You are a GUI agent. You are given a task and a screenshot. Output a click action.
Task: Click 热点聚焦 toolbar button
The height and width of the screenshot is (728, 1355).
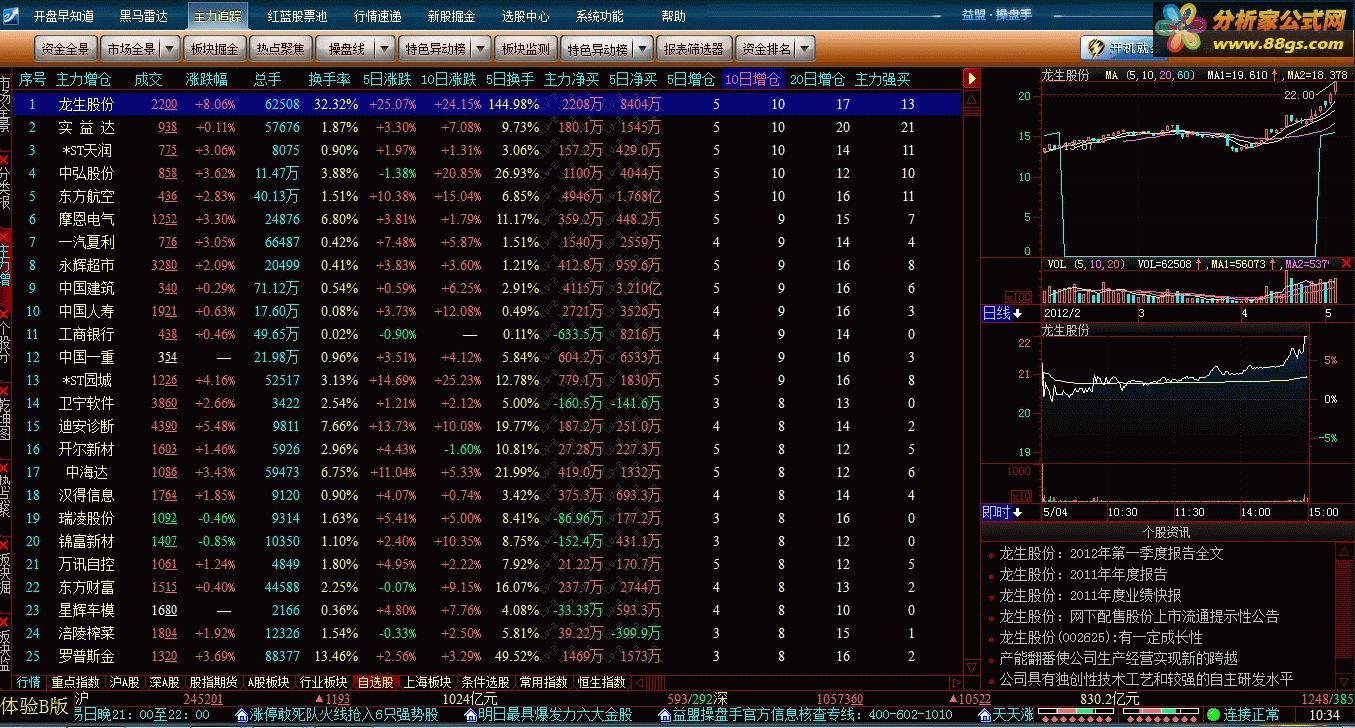(x=281, y=48)
